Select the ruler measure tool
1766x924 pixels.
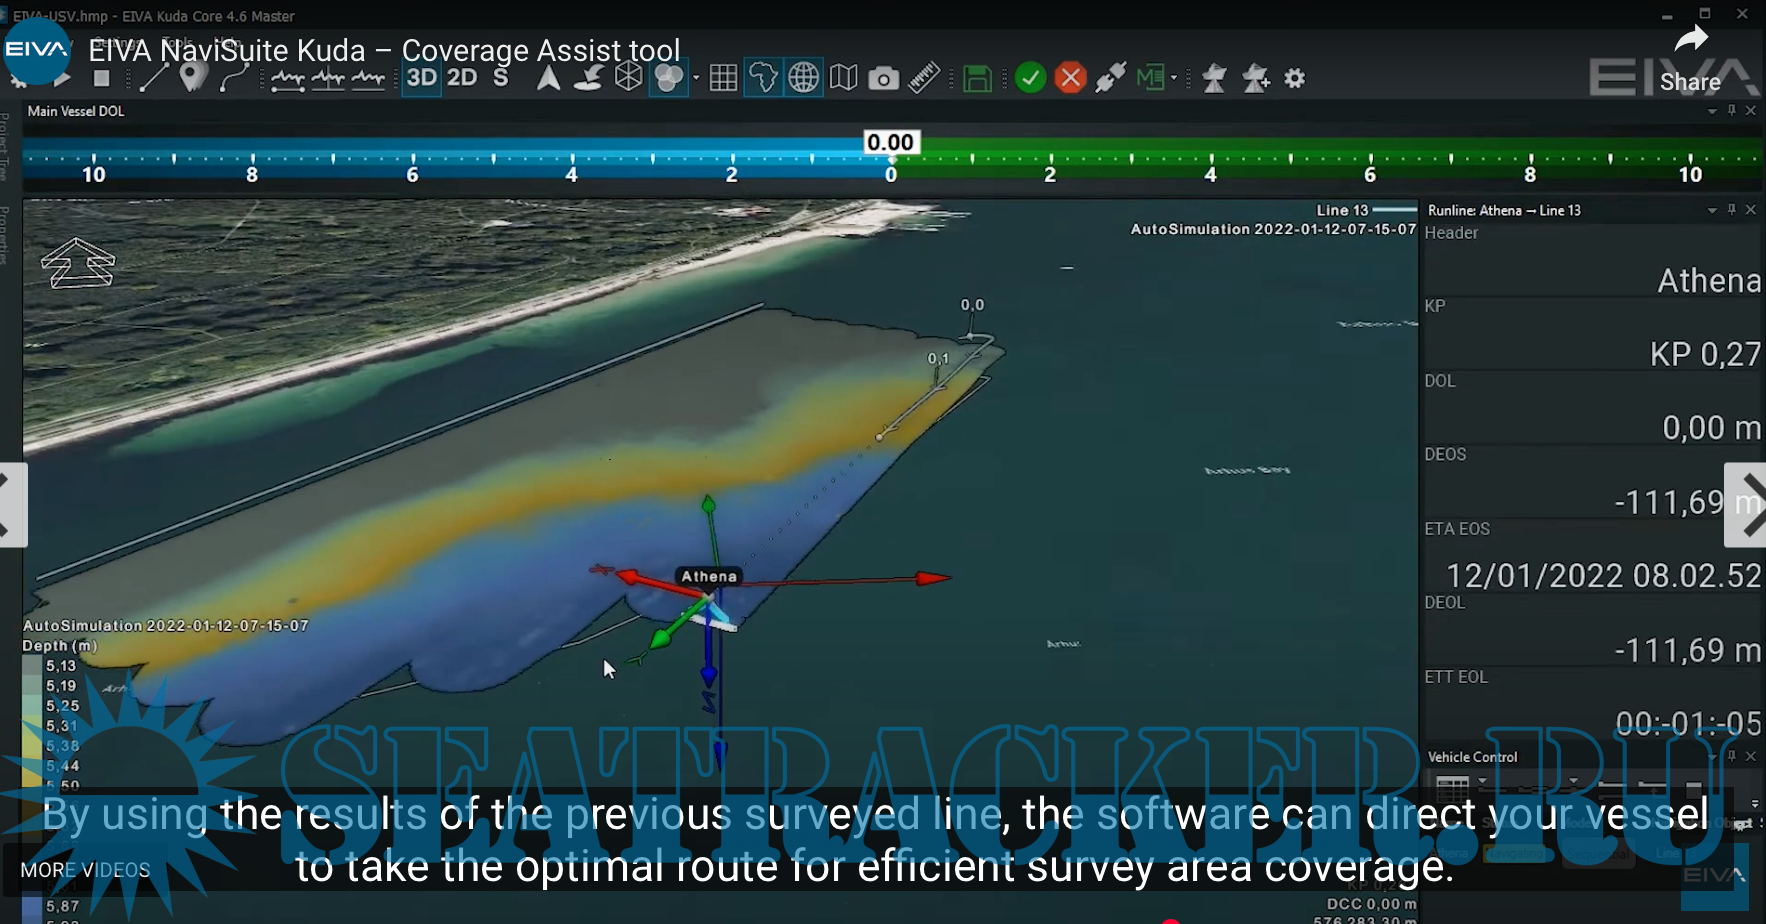coord(924,78)
